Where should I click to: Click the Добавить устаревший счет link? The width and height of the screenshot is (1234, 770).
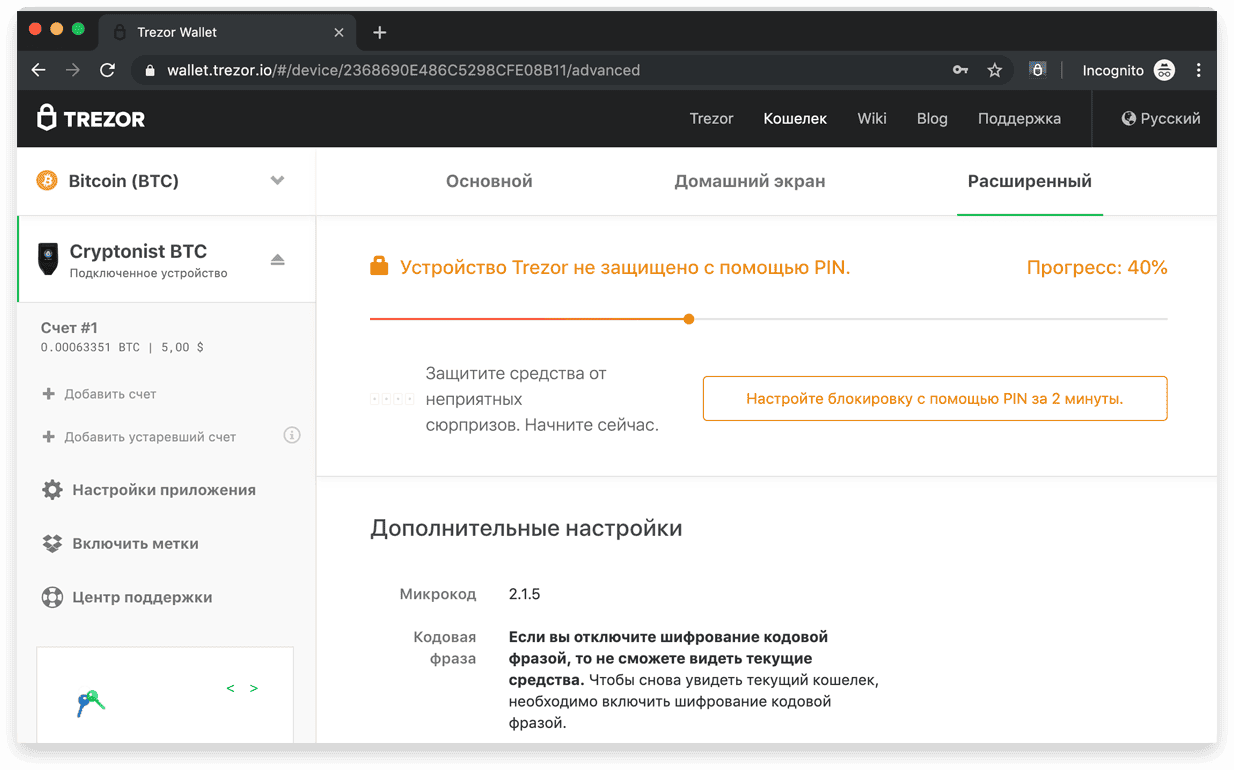150,437
